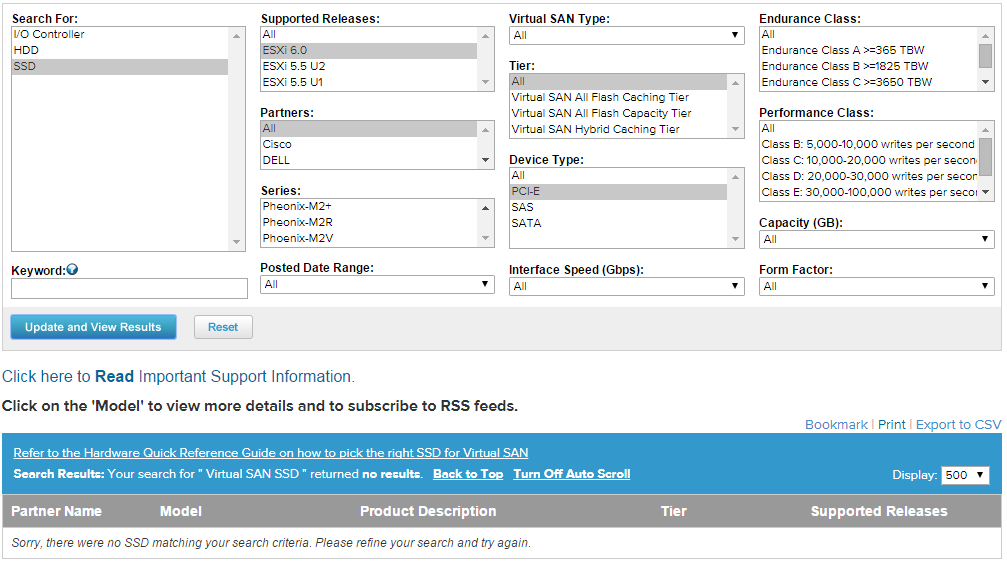
Task: Select PCI-E device type
Action: [618, 192]
